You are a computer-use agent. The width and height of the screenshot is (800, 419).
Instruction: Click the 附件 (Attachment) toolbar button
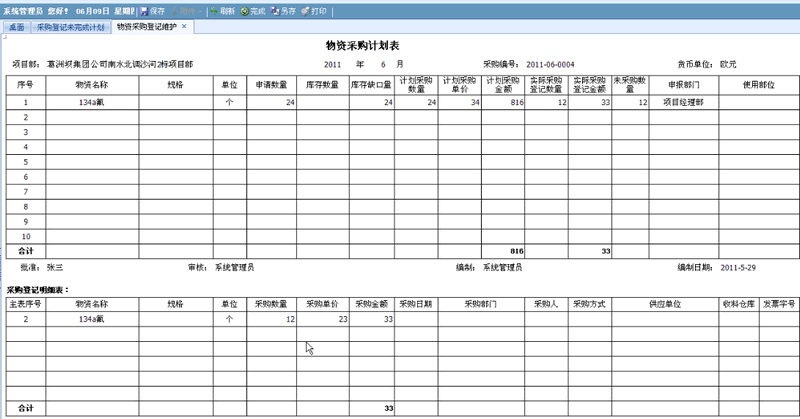tap(188, 10)
